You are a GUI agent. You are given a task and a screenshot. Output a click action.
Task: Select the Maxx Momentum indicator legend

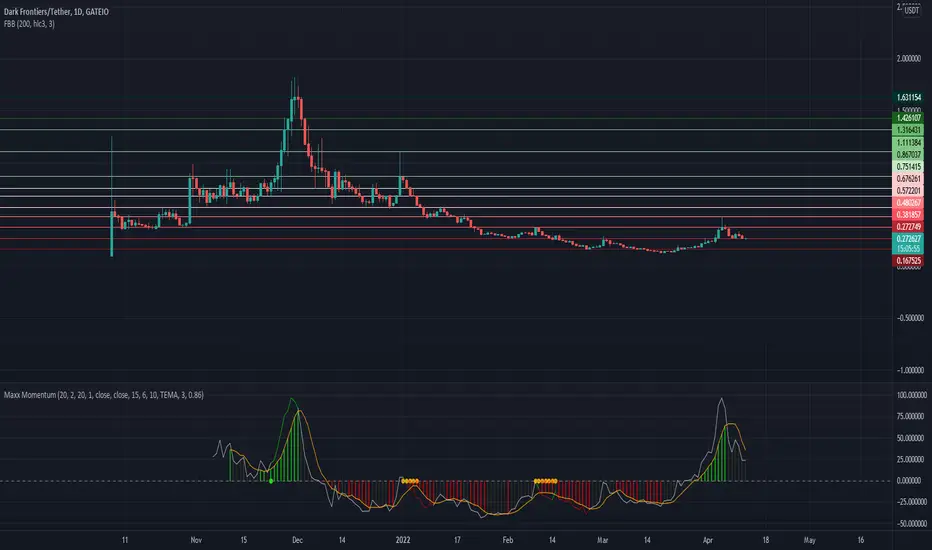click(x=103, y=395)
